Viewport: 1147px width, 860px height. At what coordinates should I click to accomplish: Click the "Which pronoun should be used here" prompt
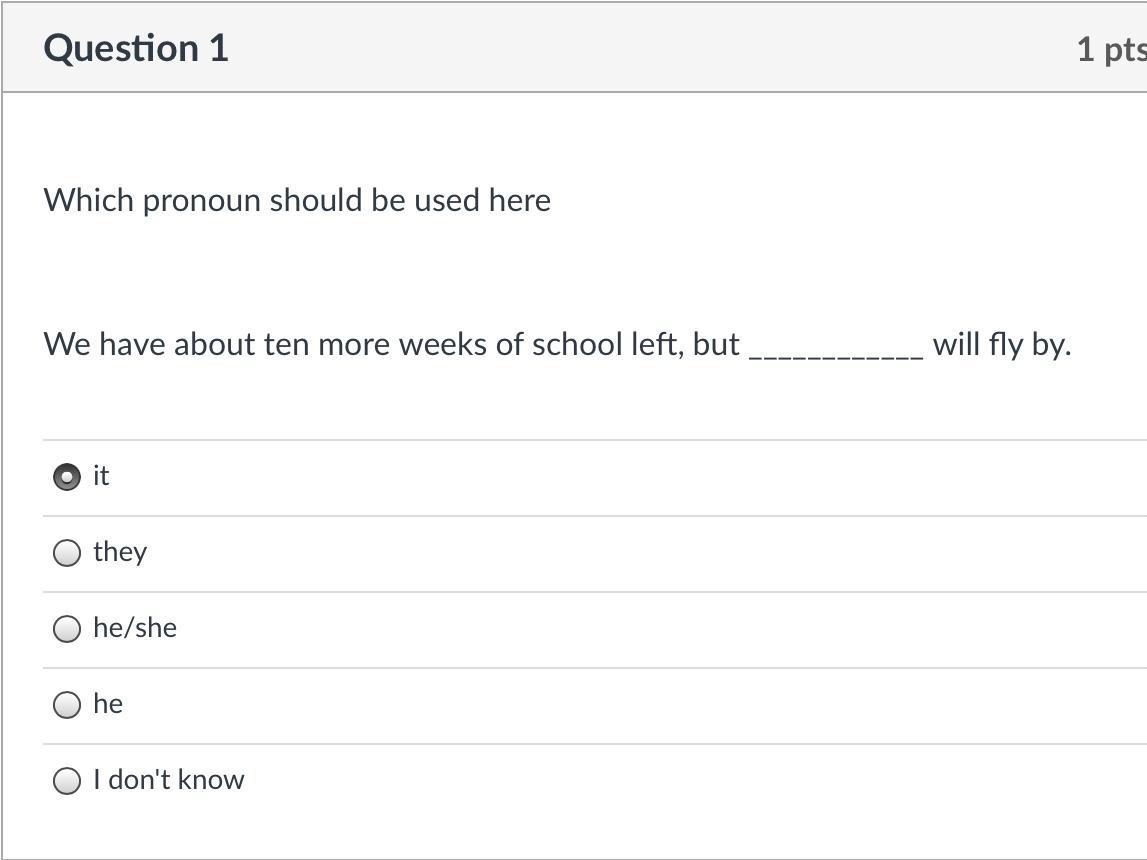(297, 201)
